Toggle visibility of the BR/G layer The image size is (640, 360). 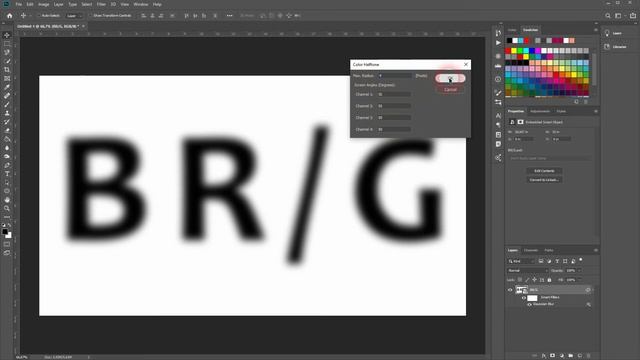click(x=510, y=290)
